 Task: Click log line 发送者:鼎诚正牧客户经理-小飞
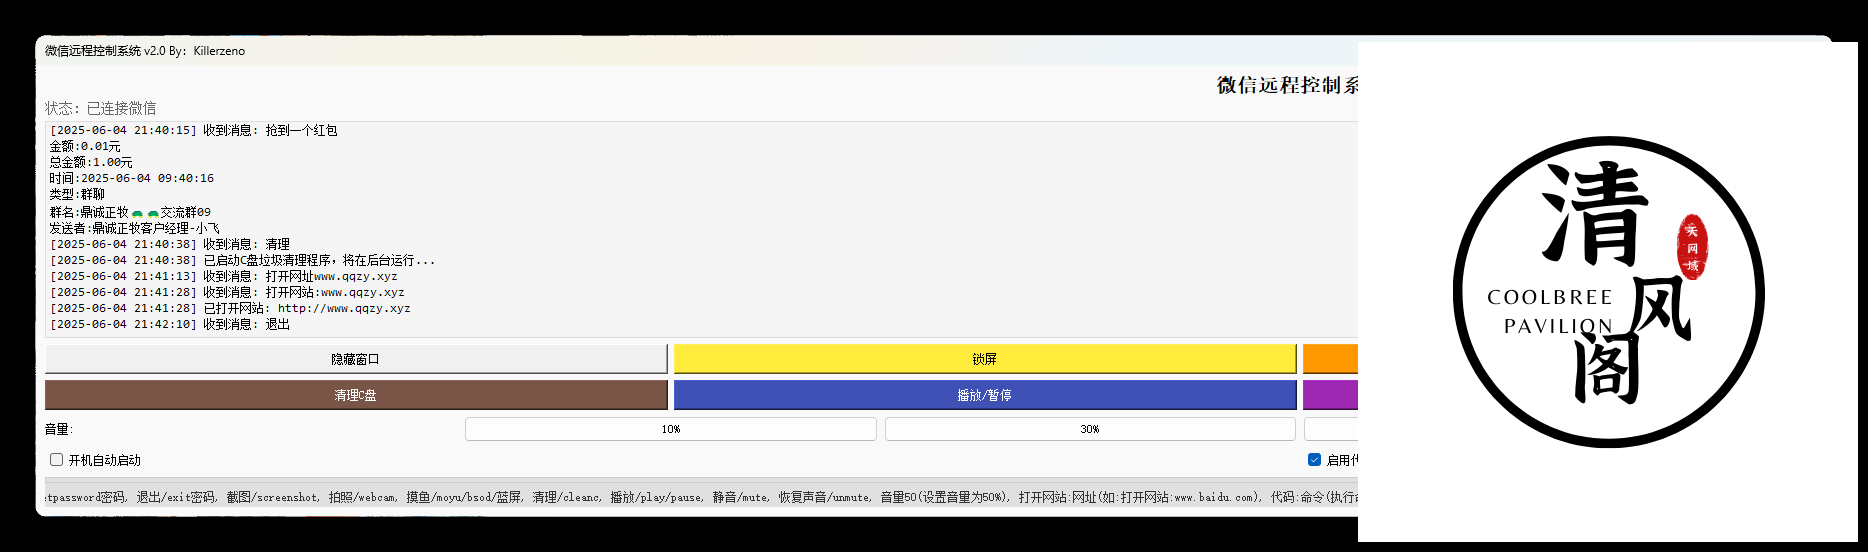click(134, 228)
